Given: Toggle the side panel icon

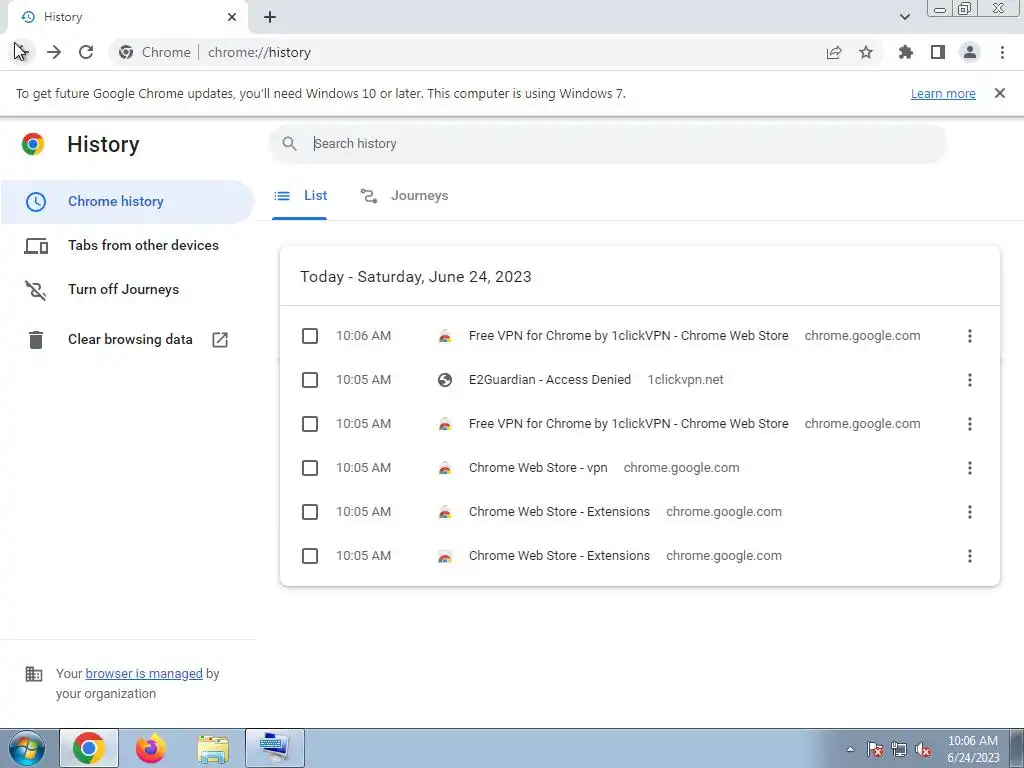Looking at the screenshot, I should coord(938,52).
